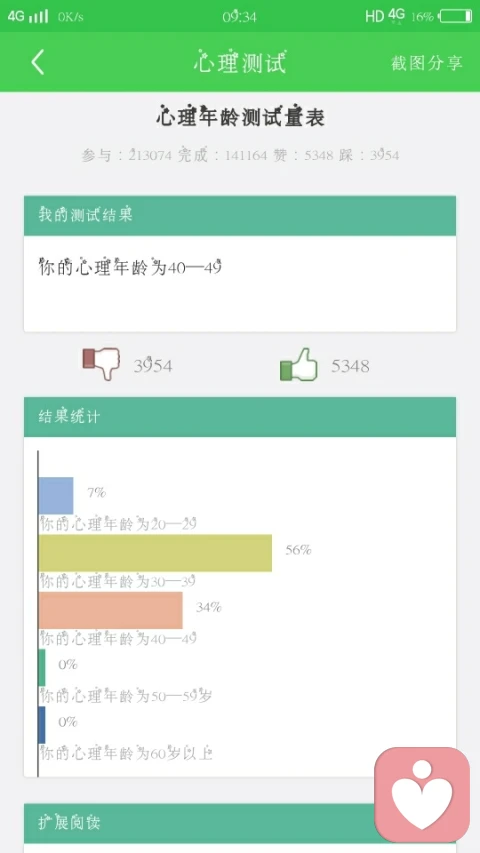Viewport: 480px width, 853px height.
Task: Tap the 4G signal strength icon
Action: point(27,16)
